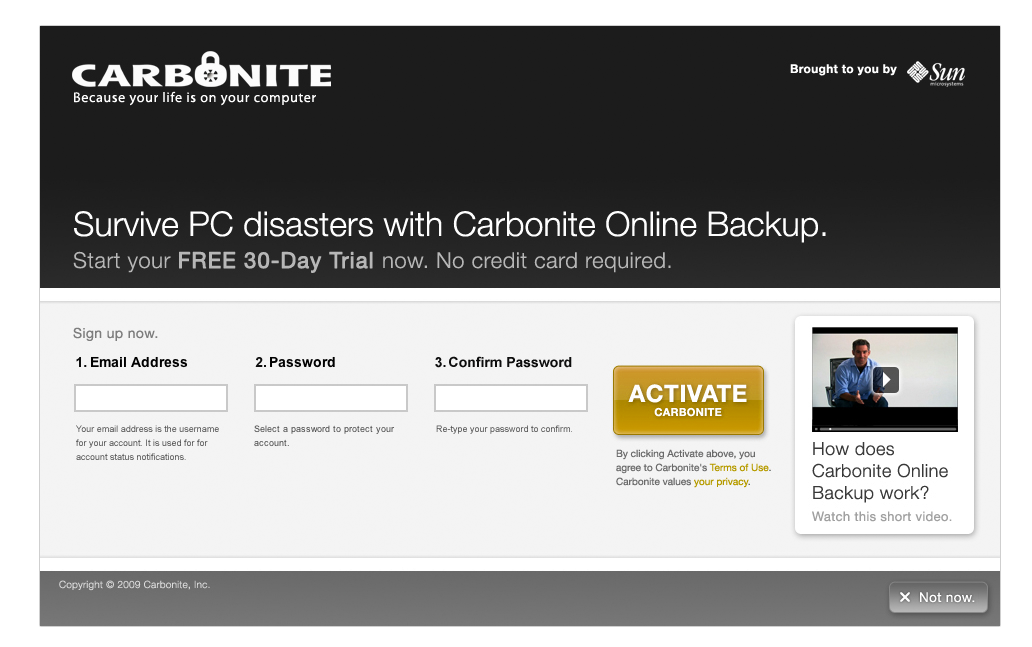This screenshot has width=1032, height=647.
Task: Click 'How does Carbonite Online Backup work?' title
Action: tap(880, 471)
